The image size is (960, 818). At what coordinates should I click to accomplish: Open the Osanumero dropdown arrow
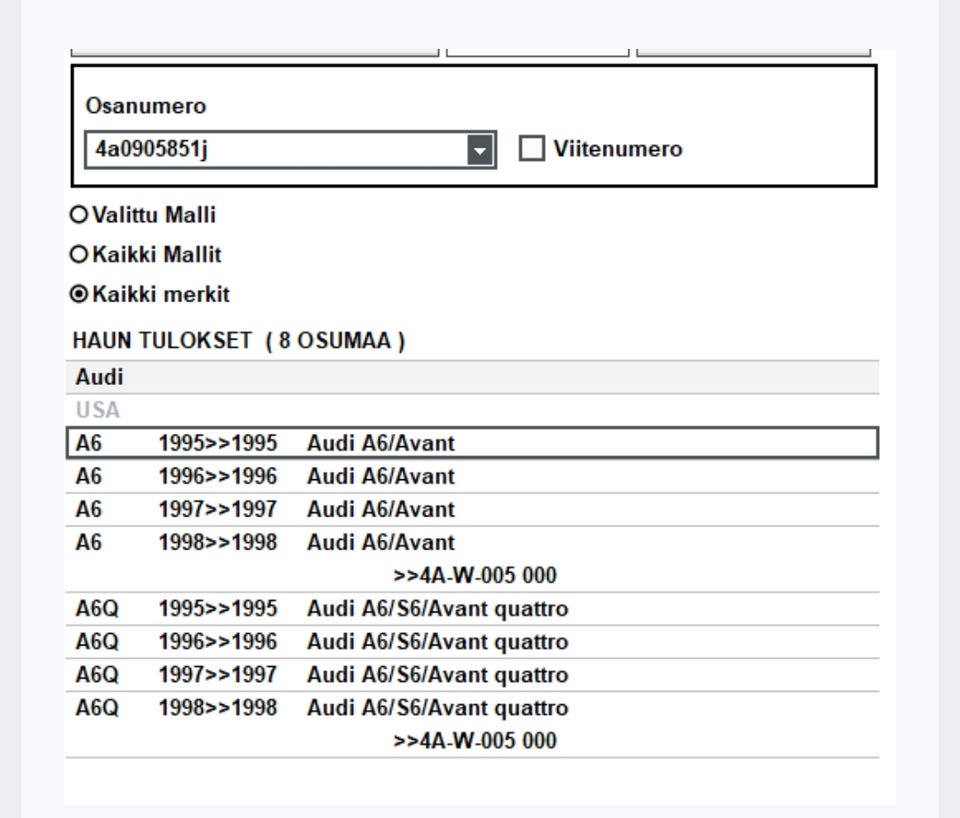click(485, 150)
